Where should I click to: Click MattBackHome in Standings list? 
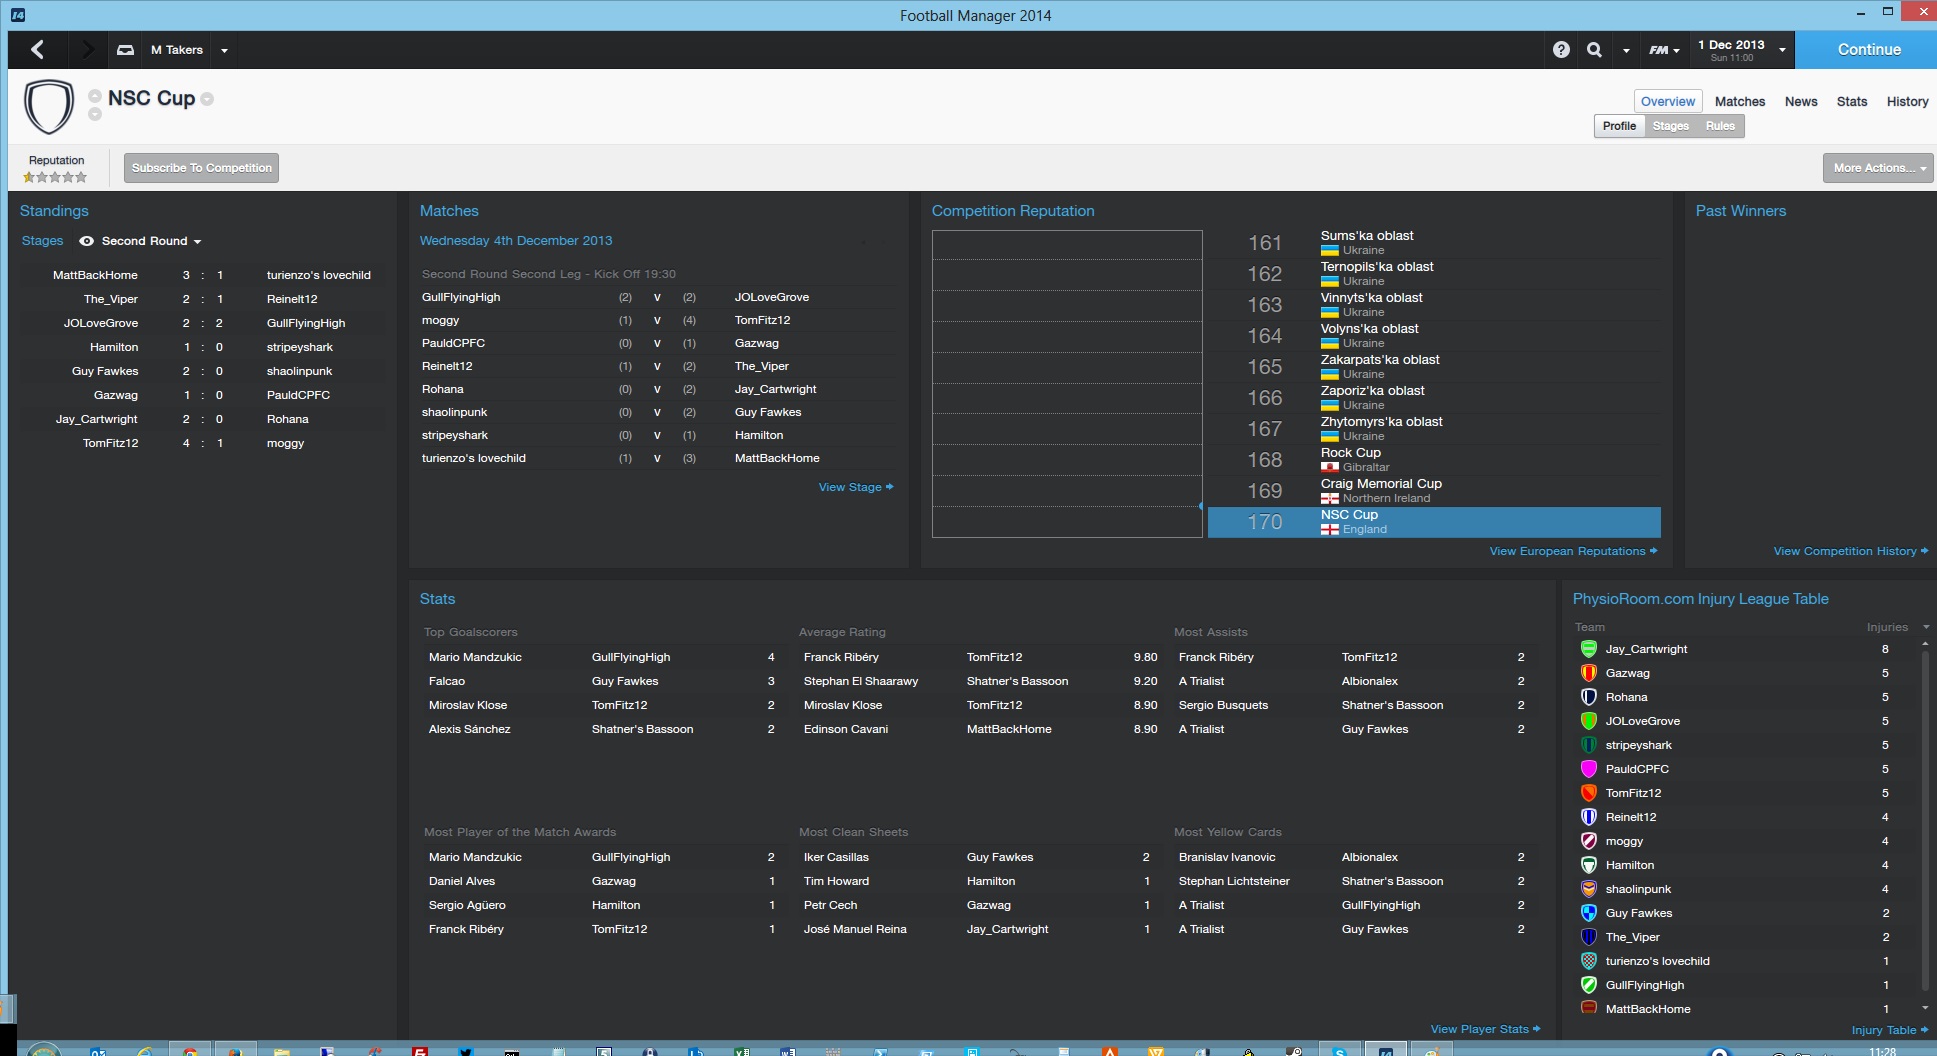coord(95,275)
